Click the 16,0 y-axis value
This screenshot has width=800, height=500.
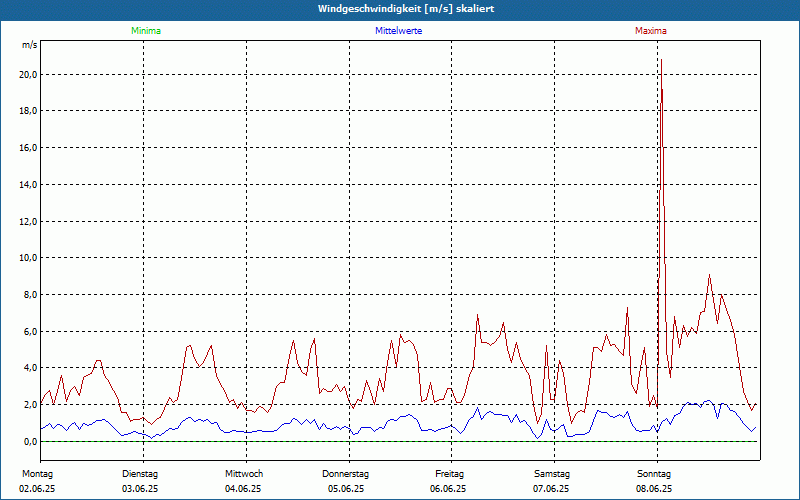click(x=28, y=148)
